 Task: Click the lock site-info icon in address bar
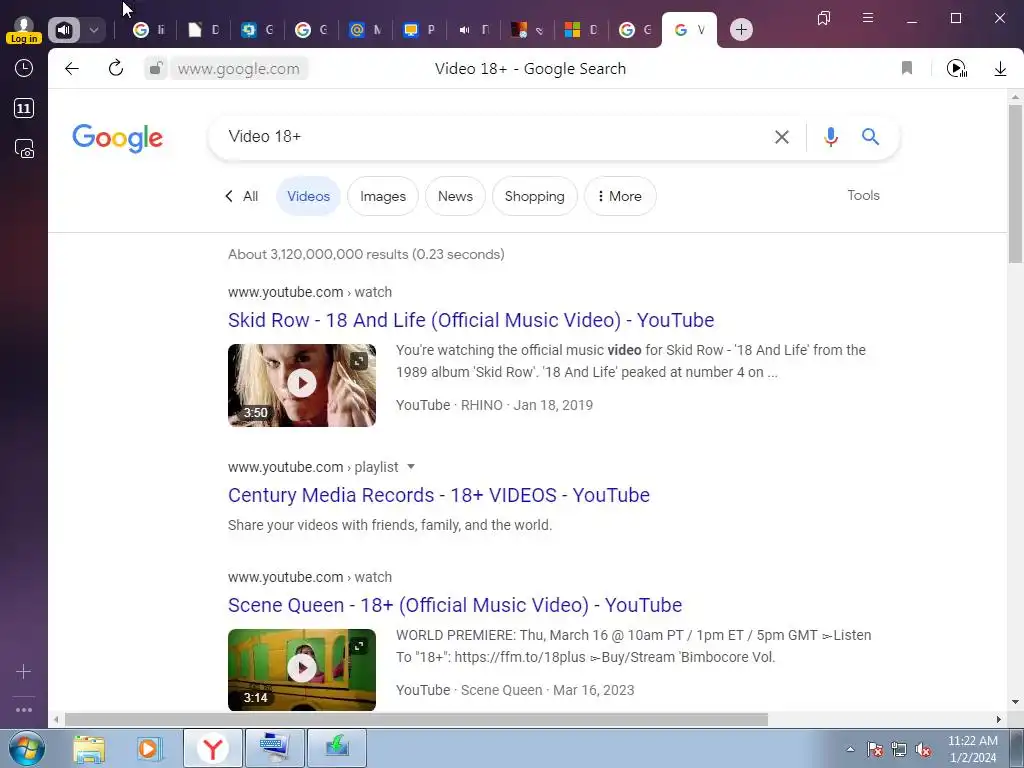155,68
